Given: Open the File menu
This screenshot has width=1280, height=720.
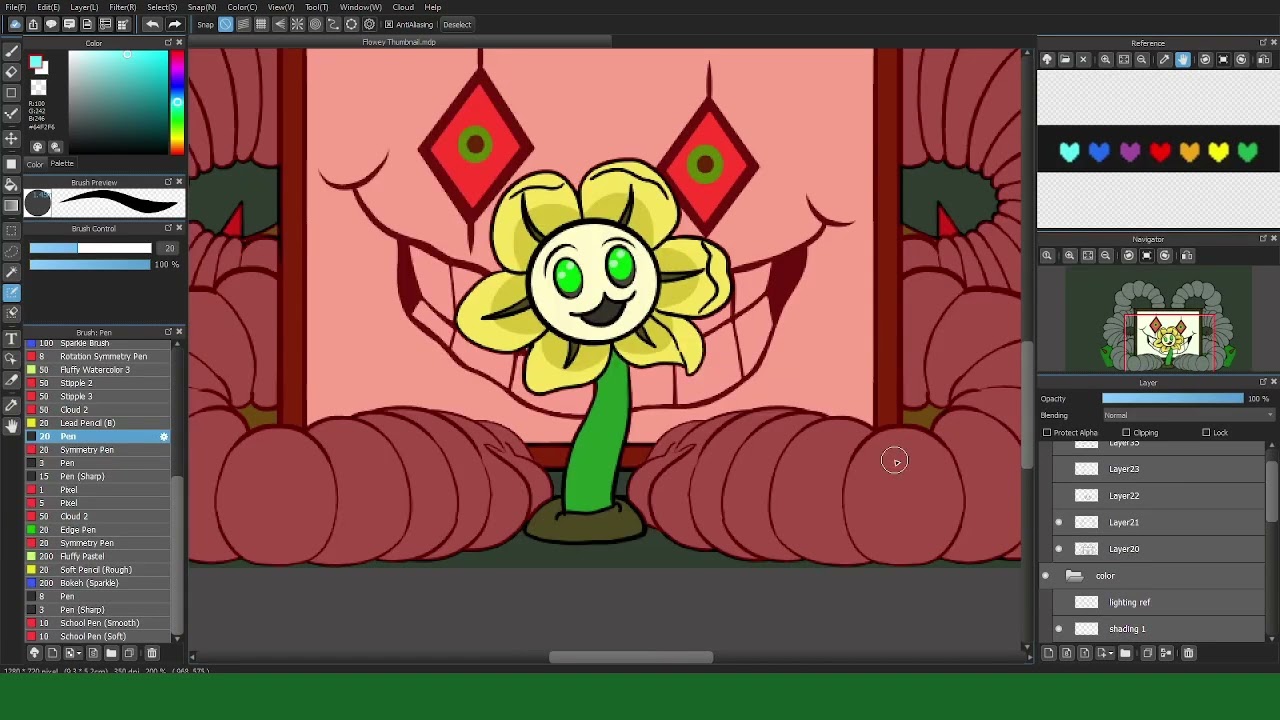Looking at the screenshot, I should click(x=15, y=7).
